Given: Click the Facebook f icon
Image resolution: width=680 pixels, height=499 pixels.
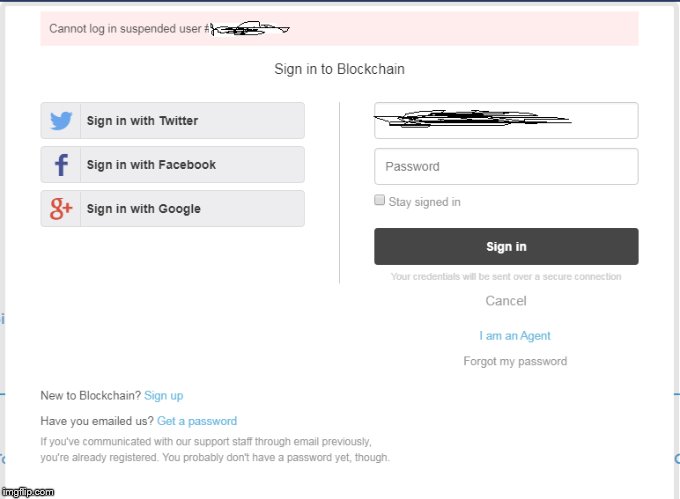Looking at the screenshot, I should point(61,165).
